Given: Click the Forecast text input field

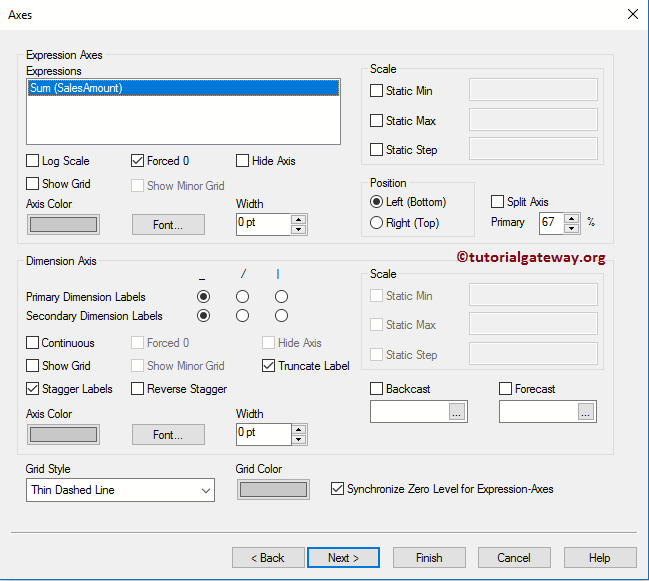Looking at the screenshot, I should tap(538, 411).
